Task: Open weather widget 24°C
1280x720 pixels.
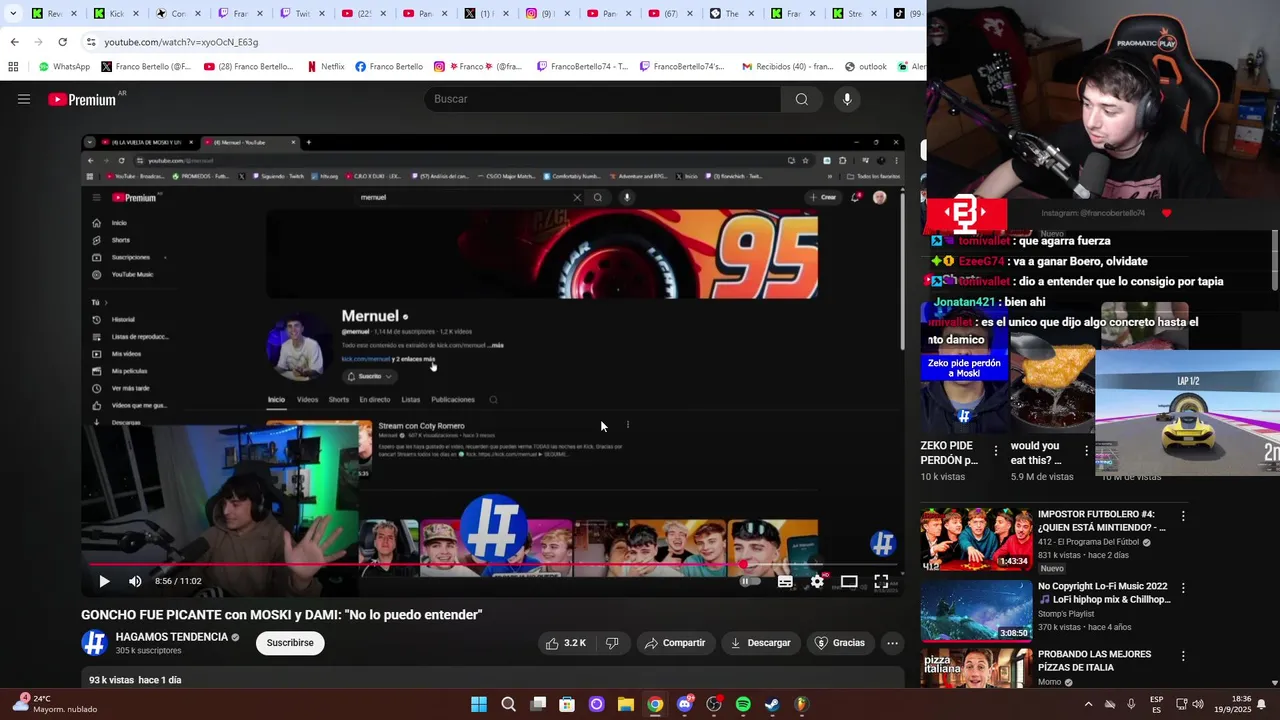Action: pos(56,704)
